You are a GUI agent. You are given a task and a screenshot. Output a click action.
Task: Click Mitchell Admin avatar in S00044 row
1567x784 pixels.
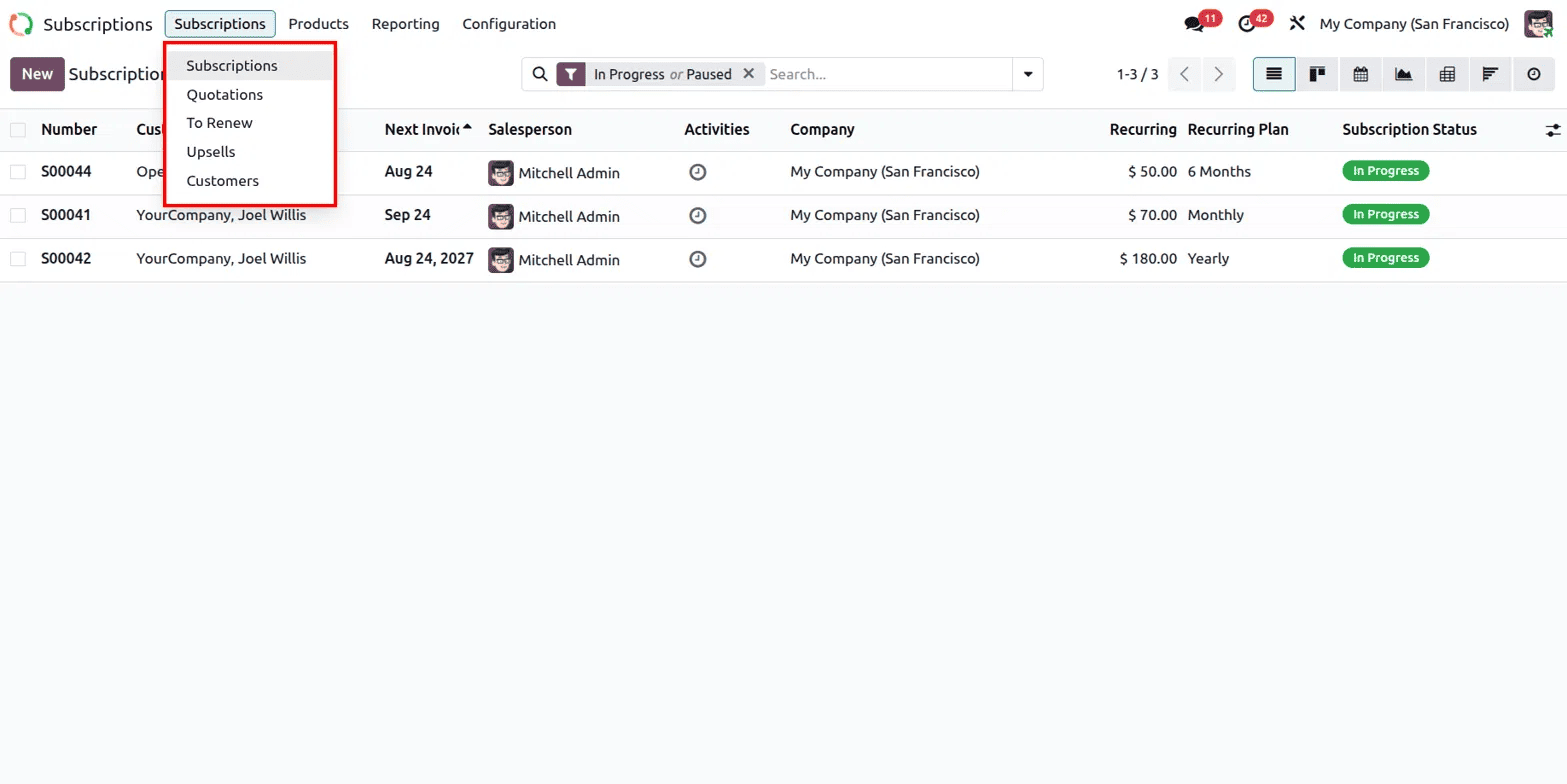tap(501, 173)
